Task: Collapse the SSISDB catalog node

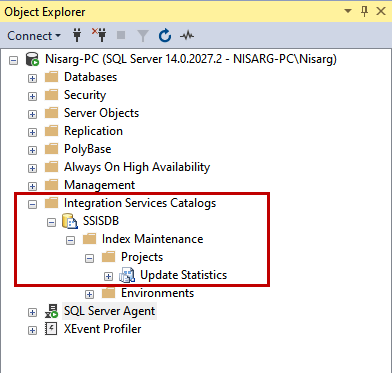Action: click(51, 223)
